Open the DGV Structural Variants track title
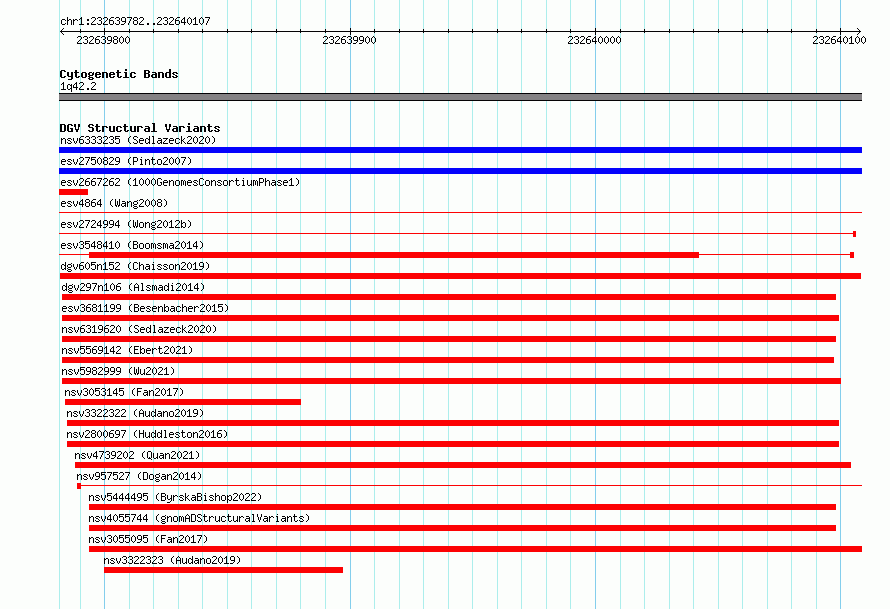Viewport: 890px width, 609px height. (x=140, y=128)
